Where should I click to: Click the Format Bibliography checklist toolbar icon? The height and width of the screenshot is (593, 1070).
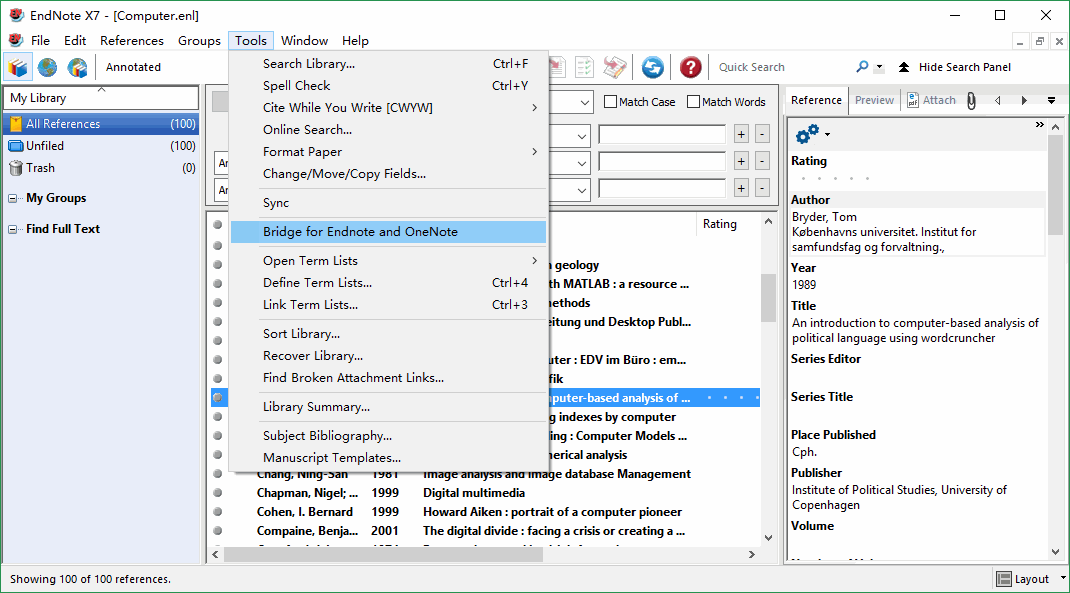coord(584,67)
